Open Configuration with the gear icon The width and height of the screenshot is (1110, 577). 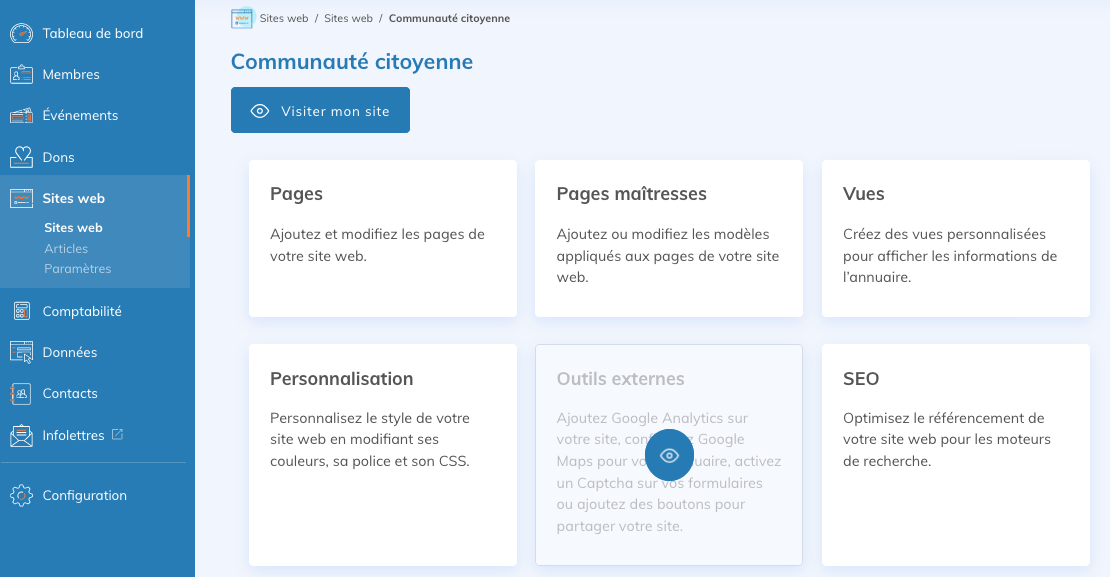20,495
